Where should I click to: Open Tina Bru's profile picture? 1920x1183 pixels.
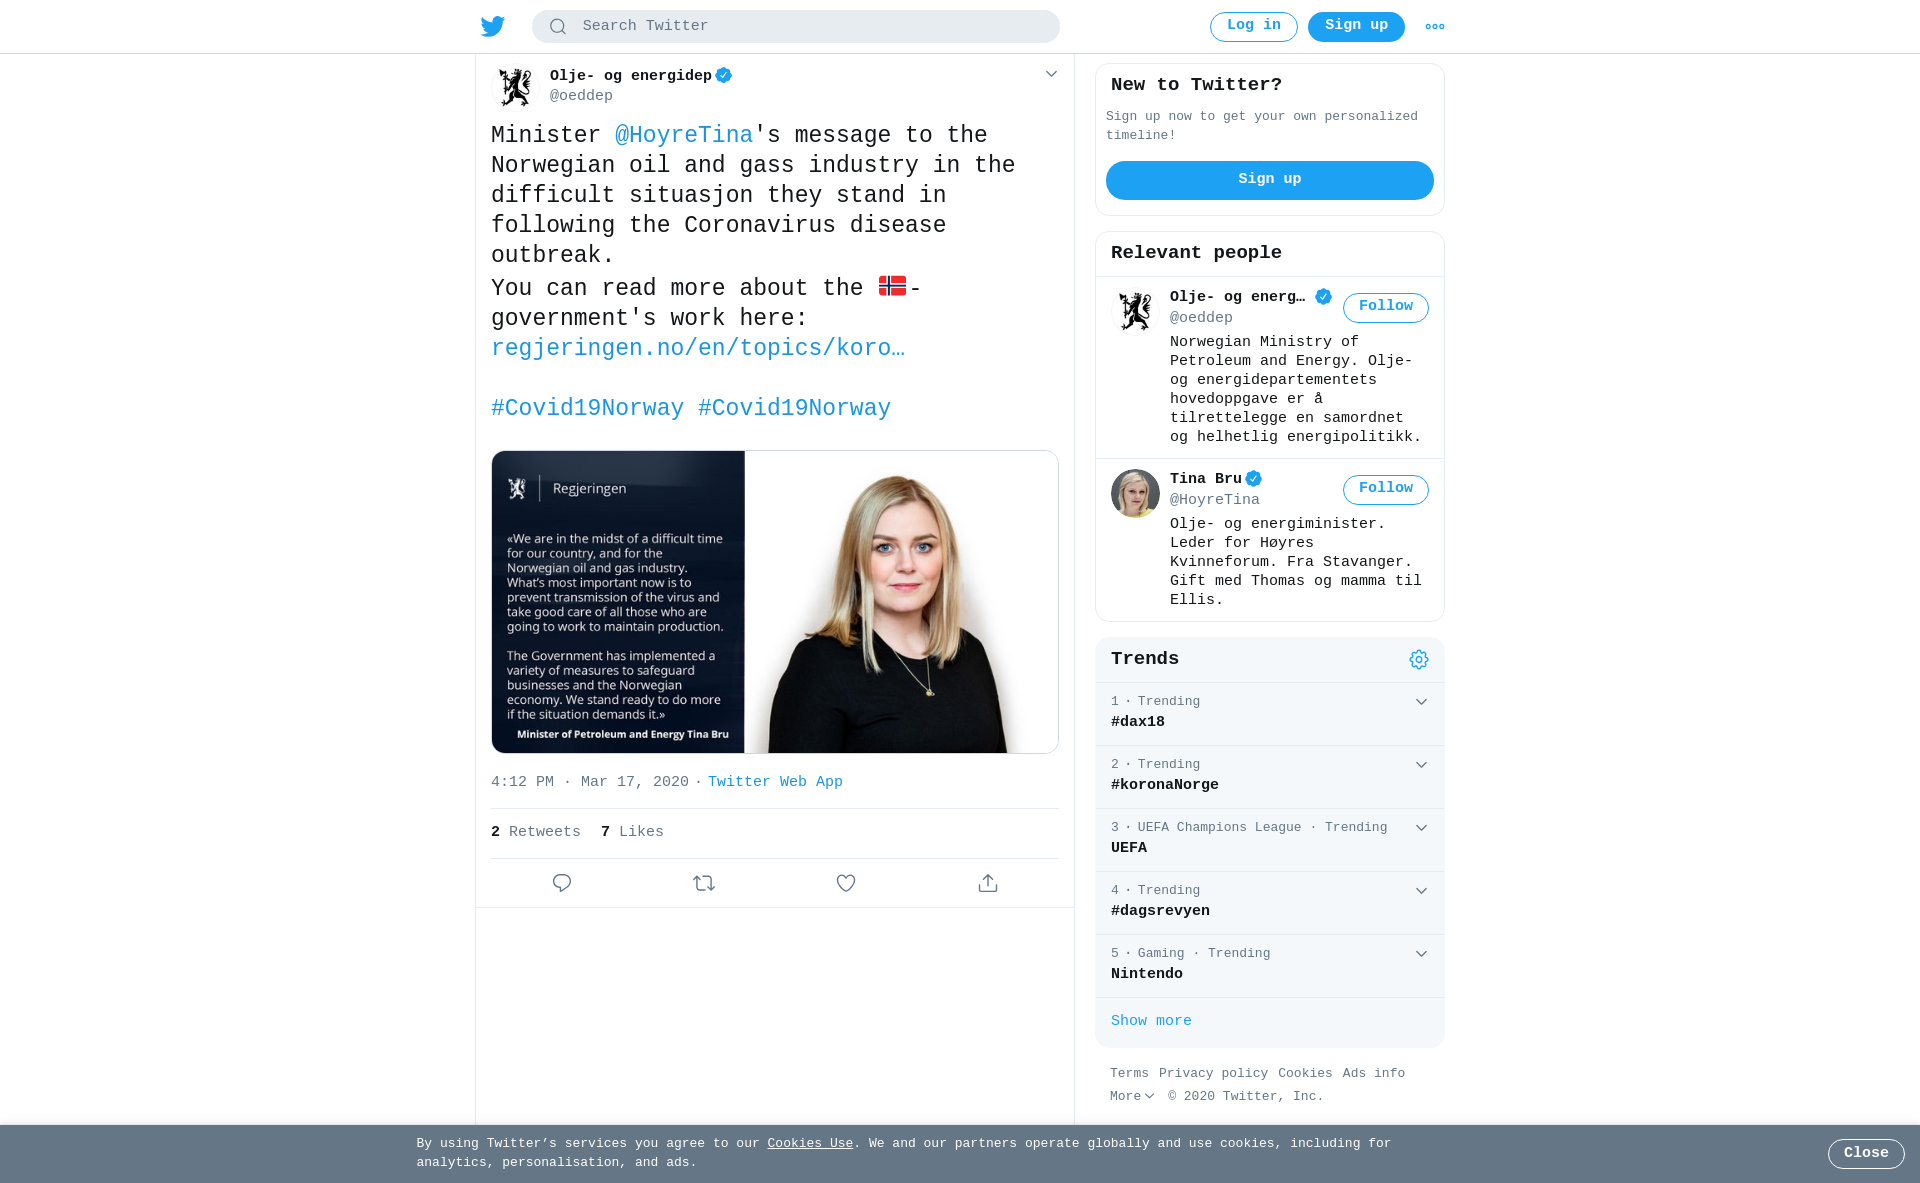point(1135,493)
